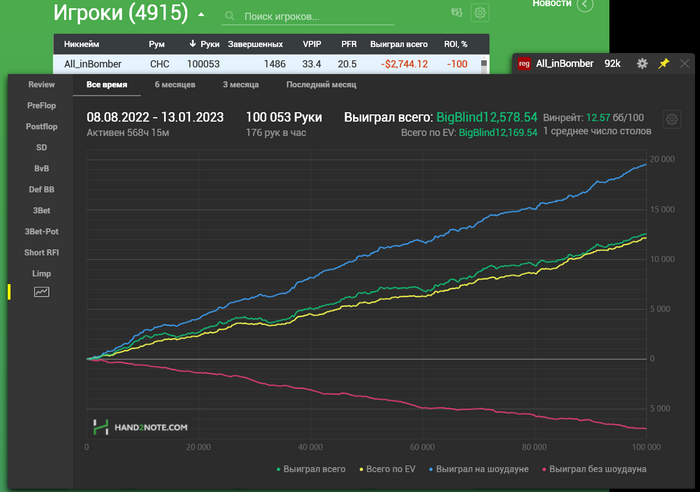This screenshot has height=492, width=700.
Task: Click BigBlind12,169.54 EV value
Action: [498, 133]
